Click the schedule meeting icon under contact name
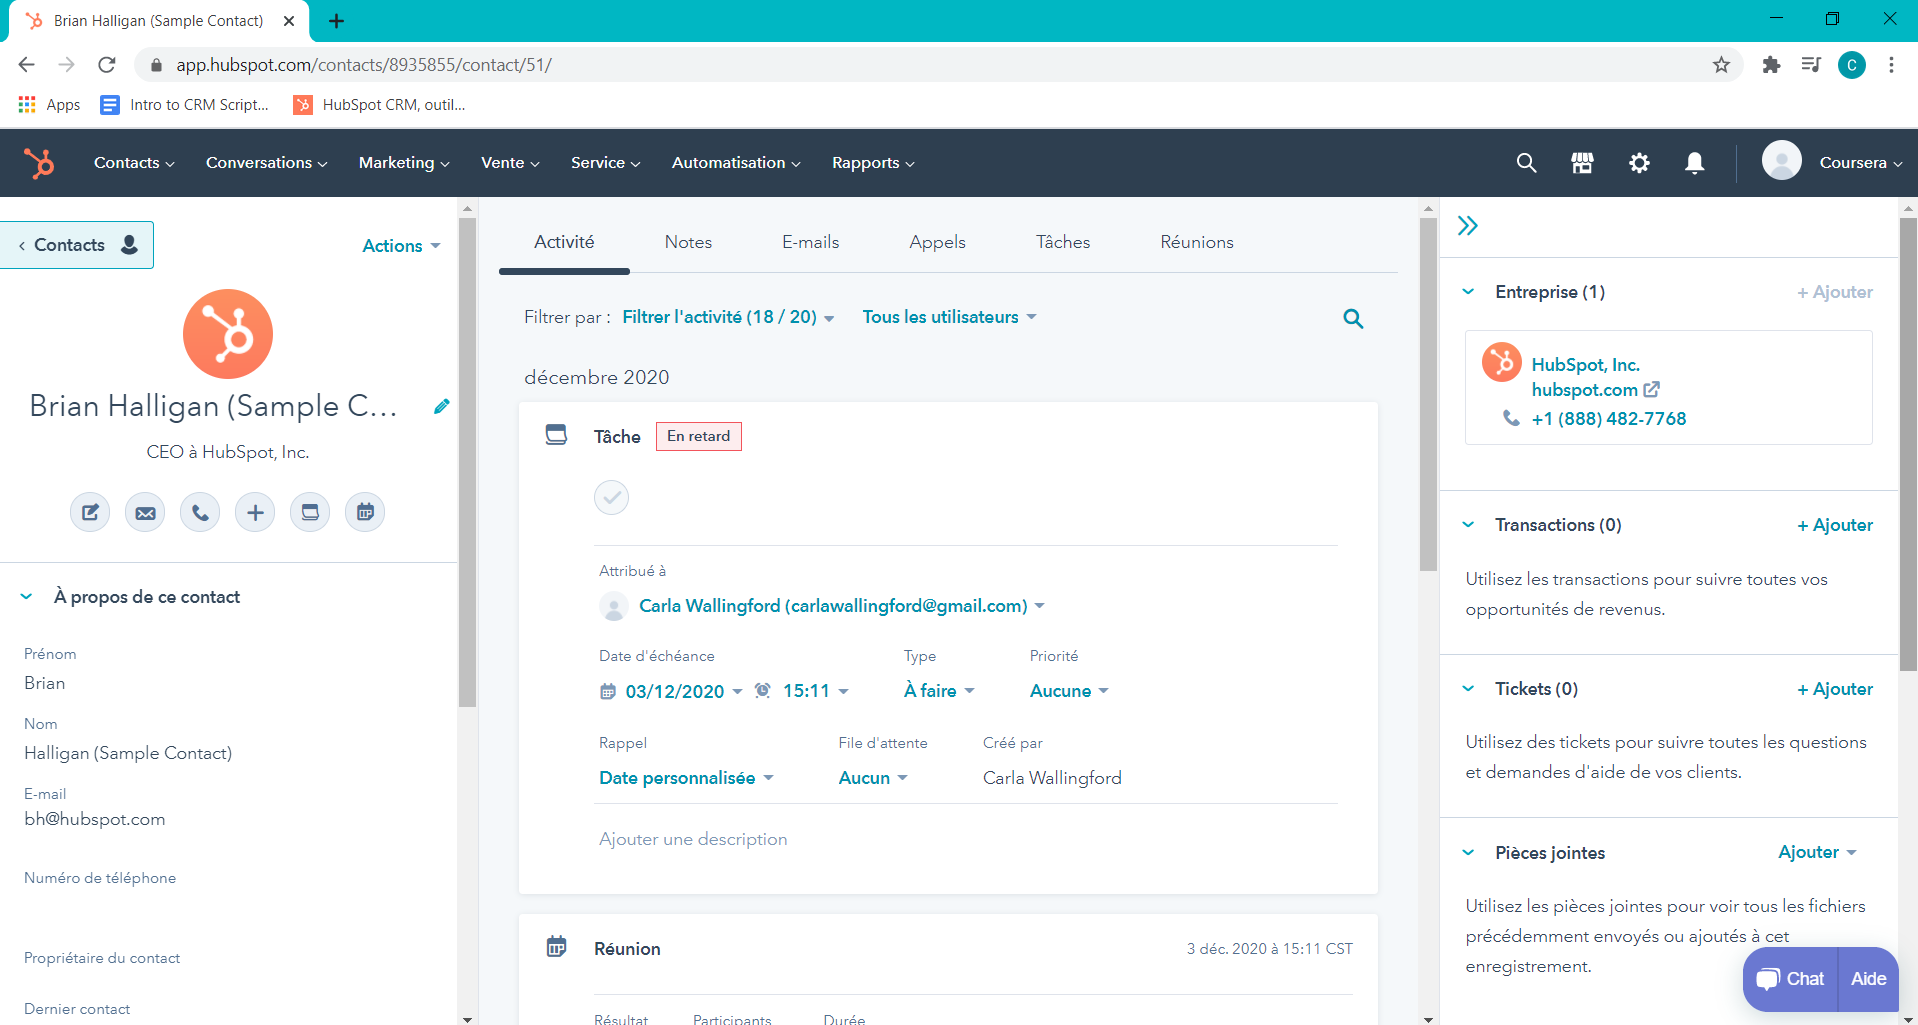This screenshot has height=1025, width=1918. click(365, 512)
